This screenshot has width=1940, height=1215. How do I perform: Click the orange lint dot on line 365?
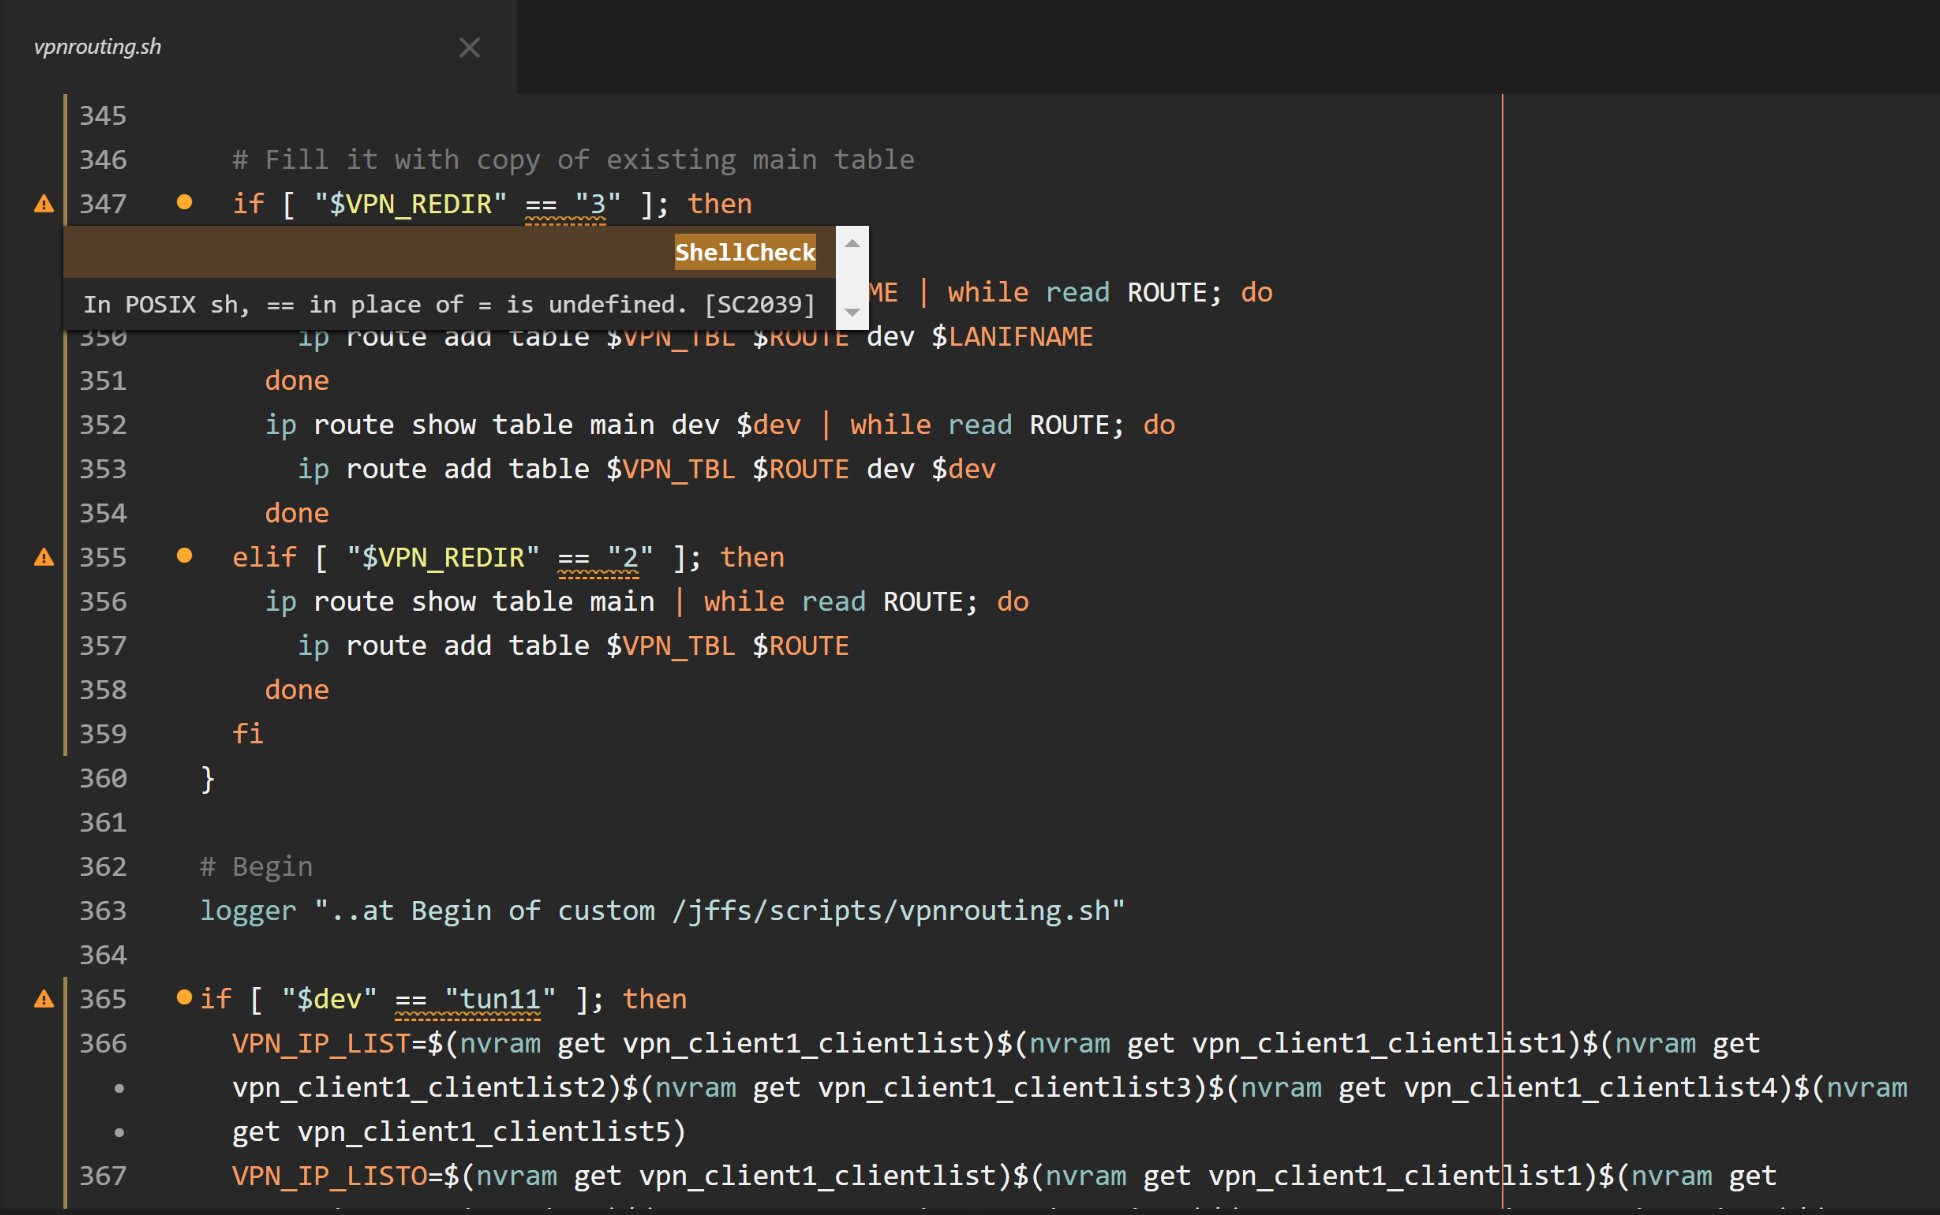click(184, 997)
